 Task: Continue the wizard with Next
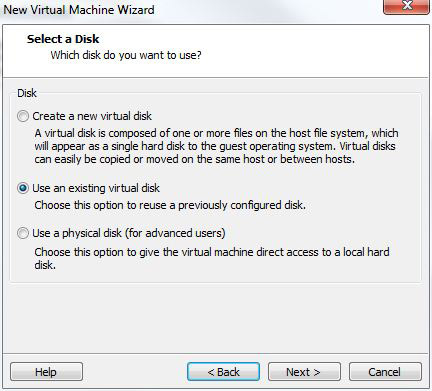(304, 372)
